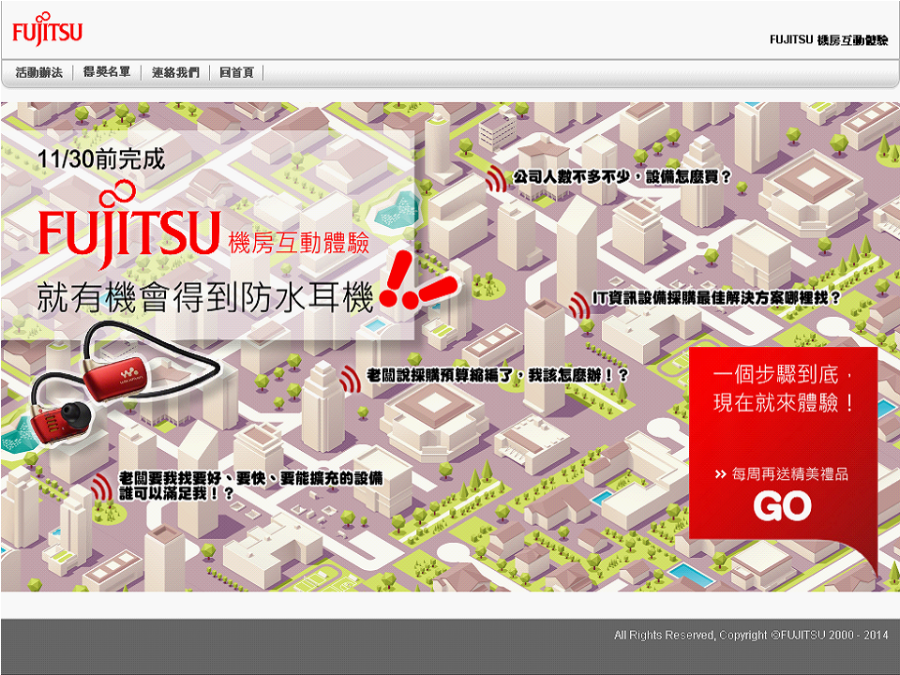
Task: Click the 現在就來體驗！ text
Action: [783, 403]
